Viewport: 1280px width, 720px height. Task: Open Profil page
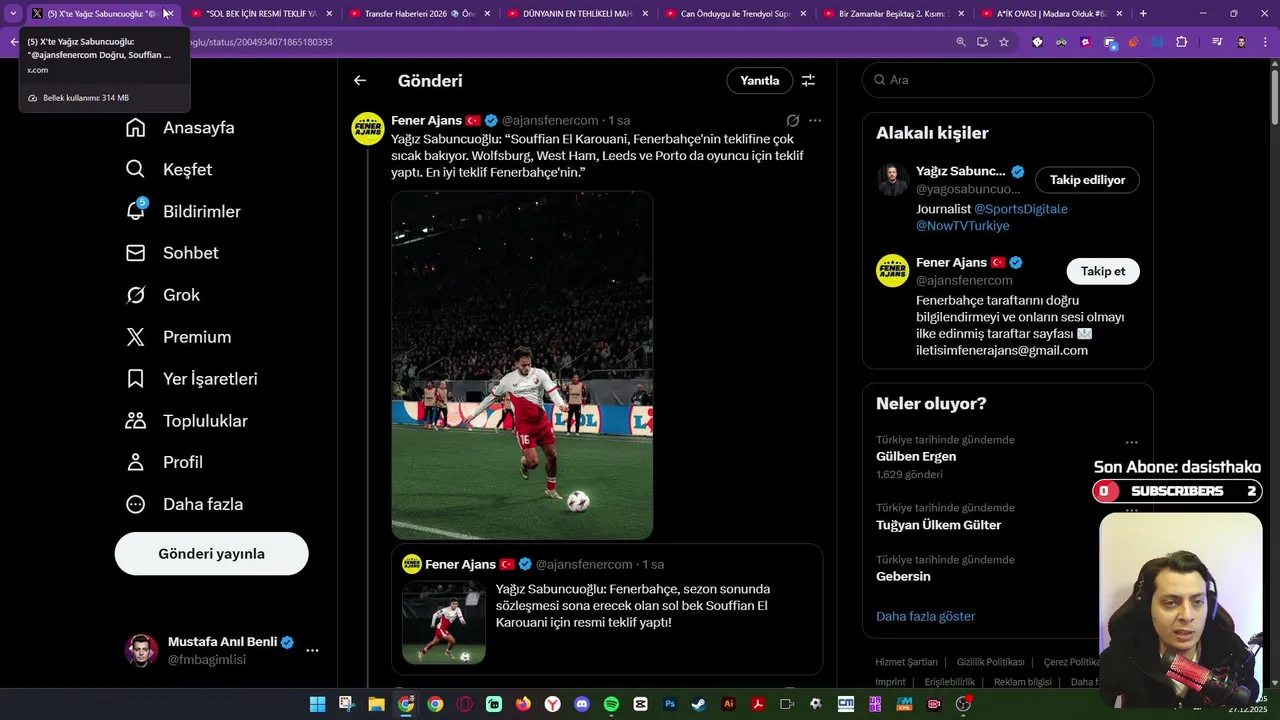coord(164,463)
